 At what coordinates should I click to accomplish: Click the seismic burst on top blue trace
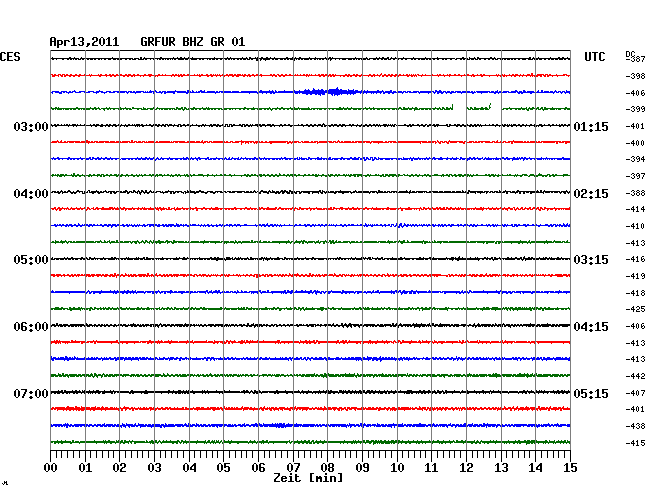point(330,92)
